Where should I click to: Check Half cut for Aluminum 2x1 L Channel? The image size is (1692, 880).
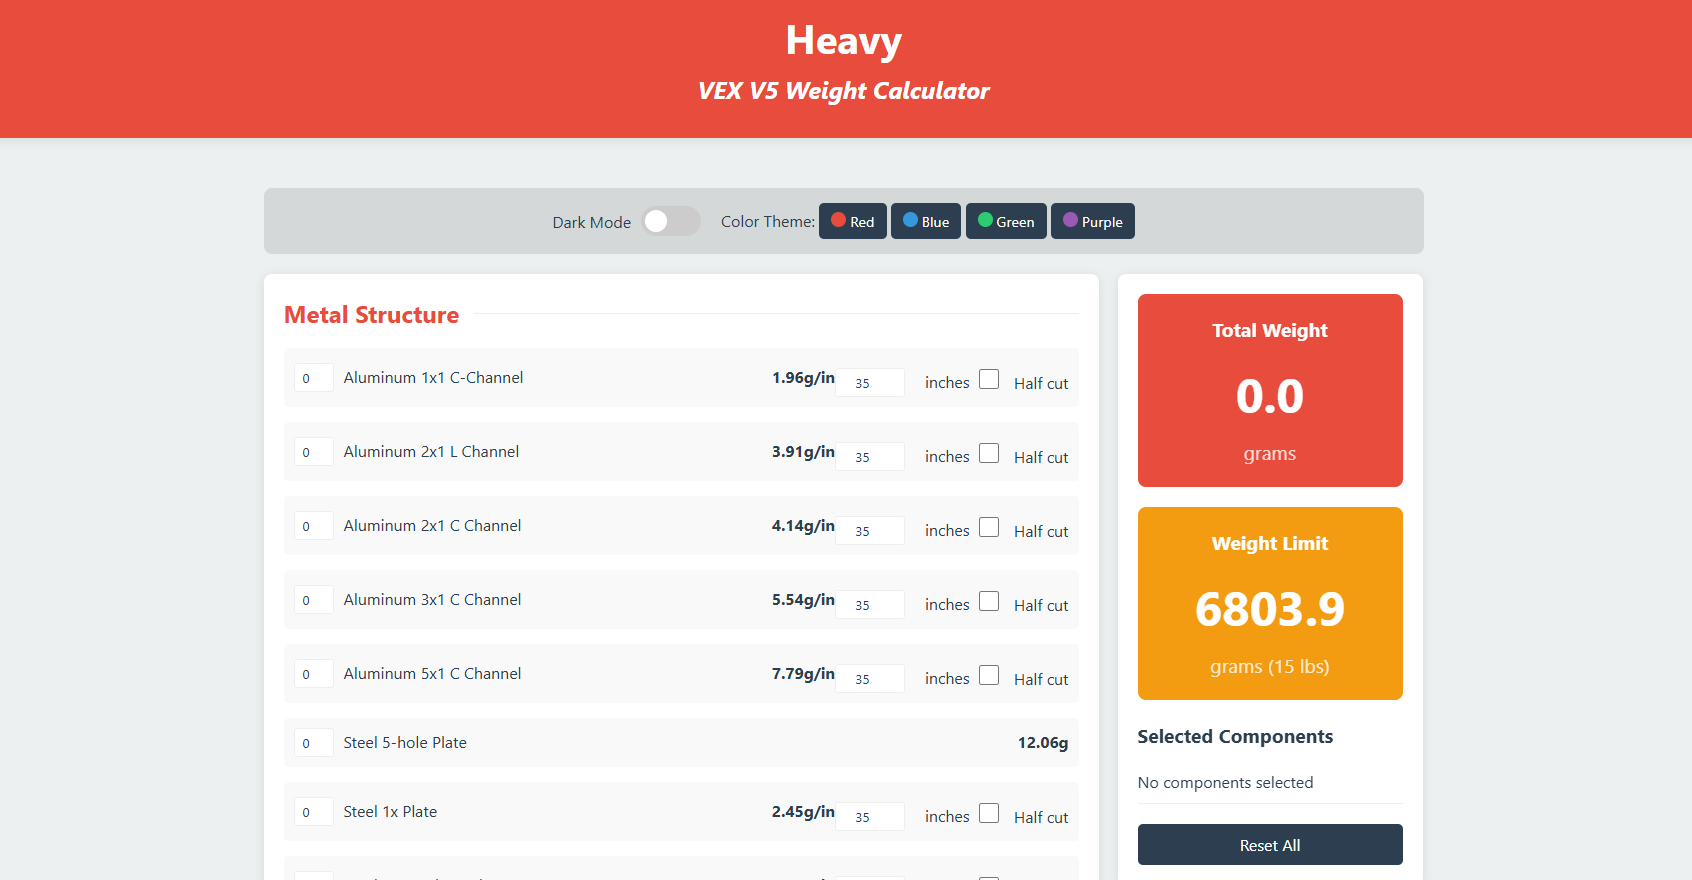989,453
